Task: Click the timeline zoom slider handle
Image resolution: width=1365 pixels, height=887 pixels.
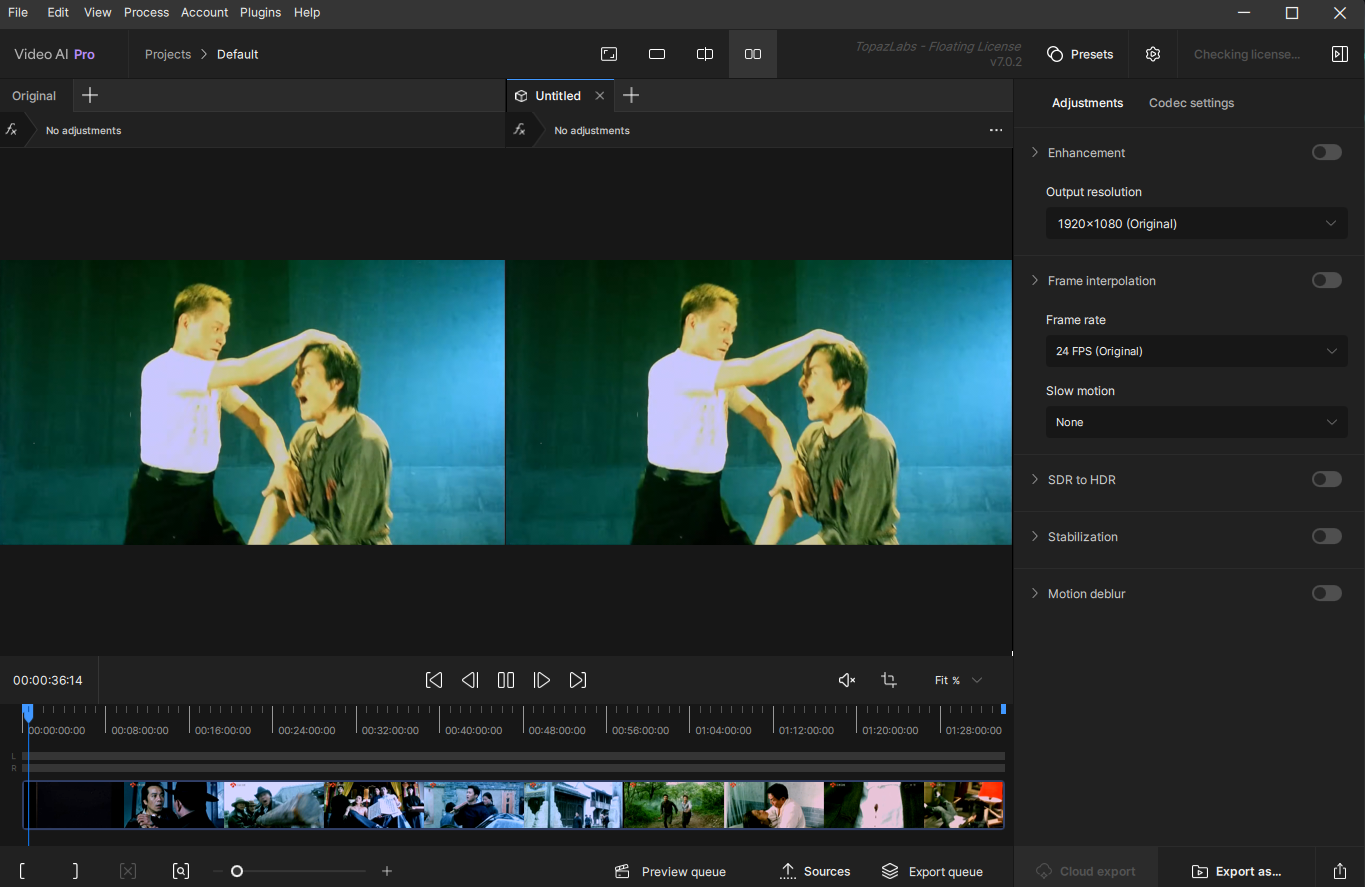Action: pos(237,871)
